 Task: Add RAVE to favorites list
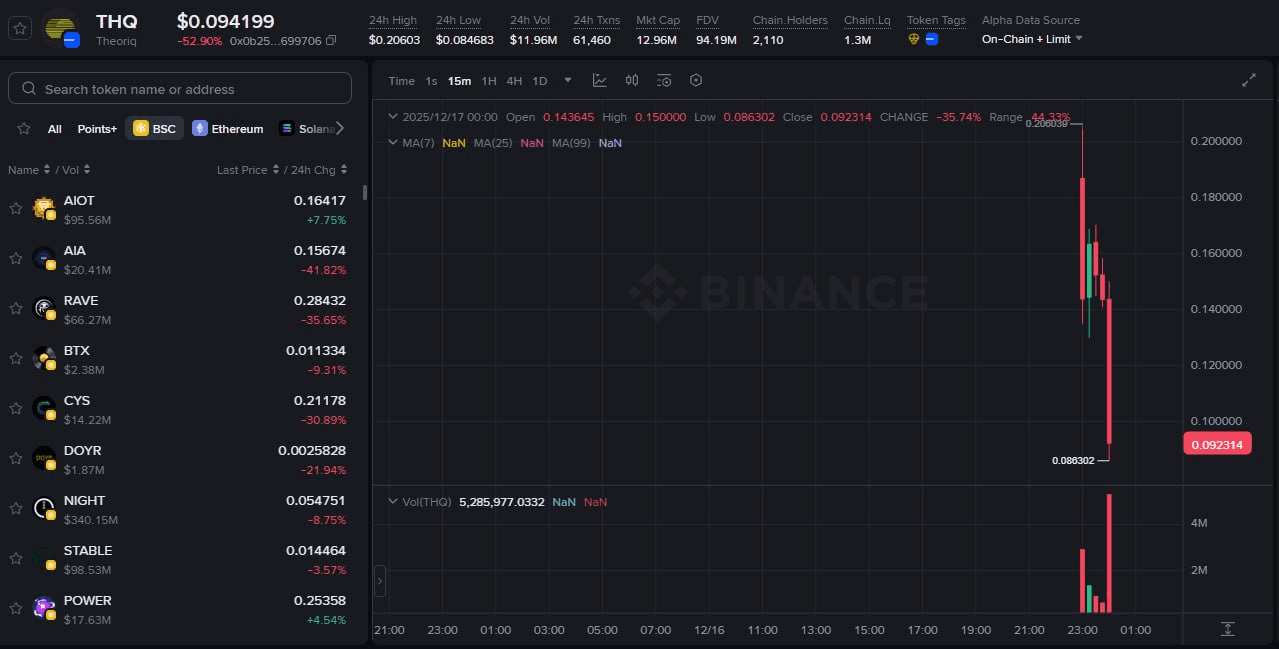coord(15,309)
